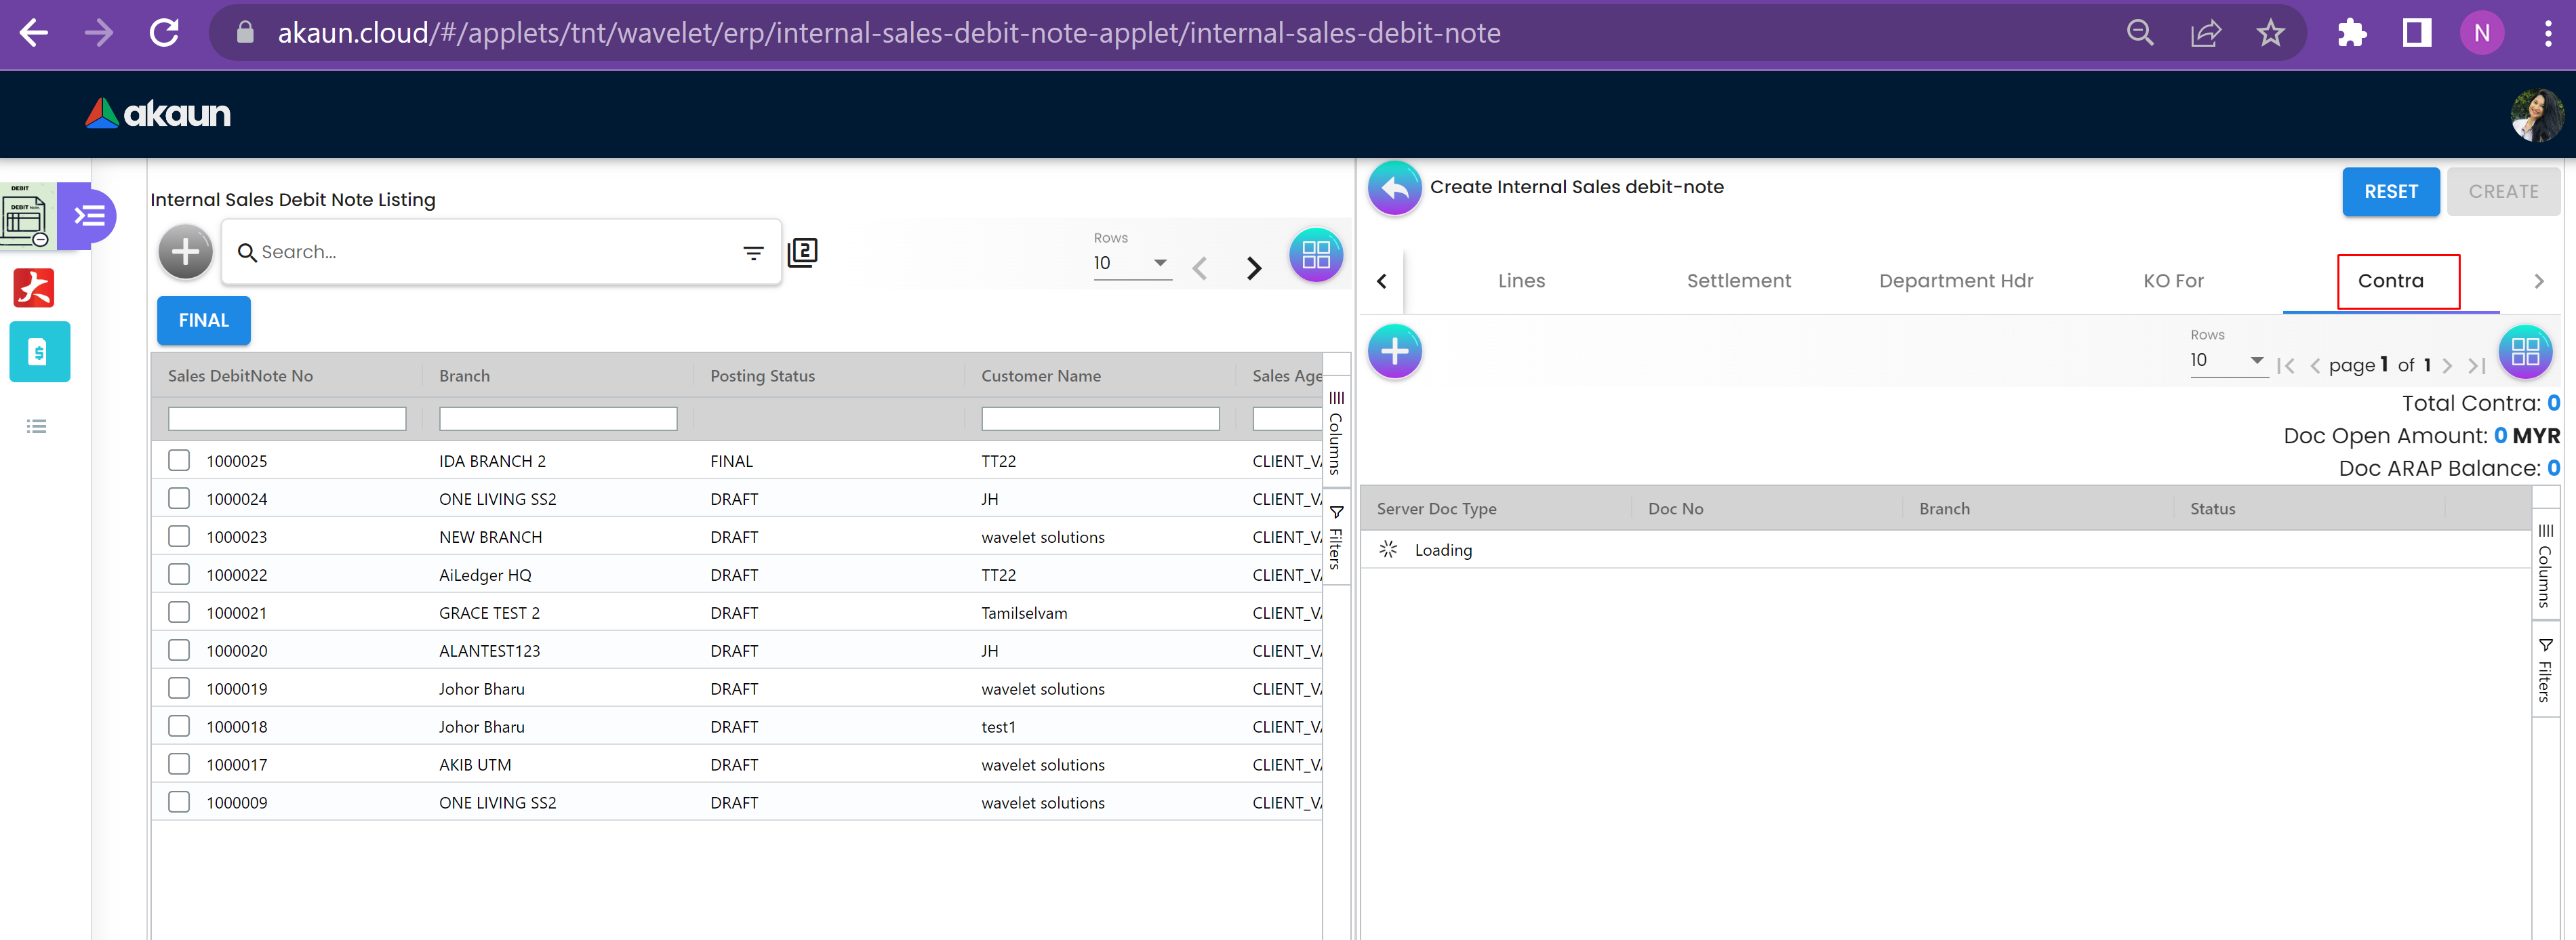2576x940 pixels.
Task: Click the plus button in Contra tab
Action: [1394, 351]
